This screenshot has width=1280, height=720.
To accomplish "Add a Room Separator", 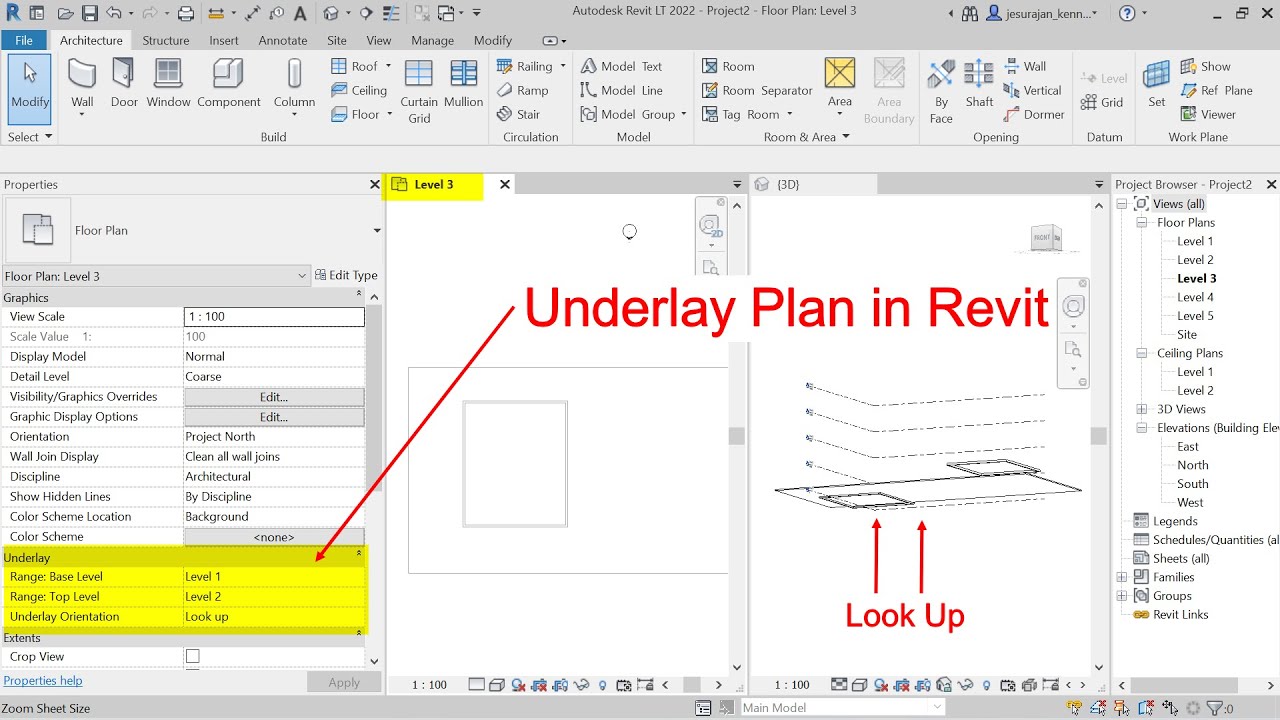I will tap(757, 90).
